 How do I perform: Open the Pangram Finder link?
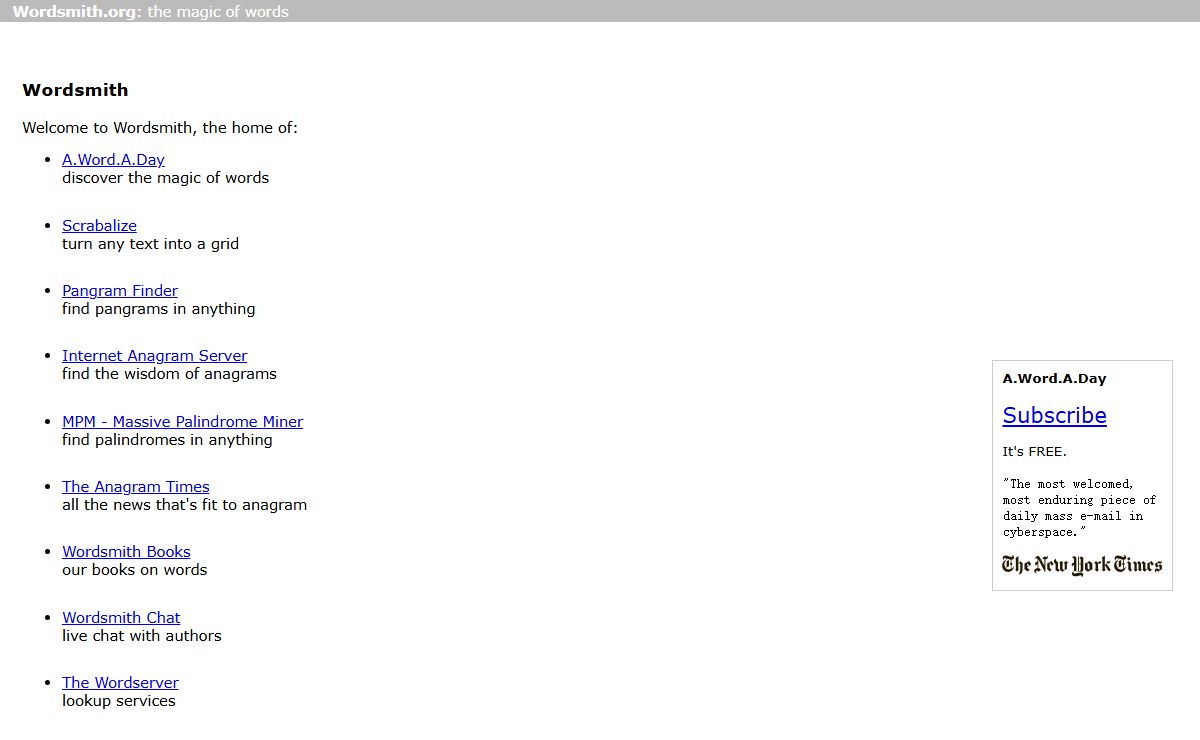click(120, 291)
